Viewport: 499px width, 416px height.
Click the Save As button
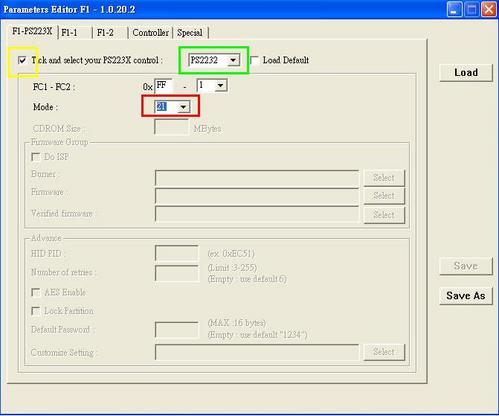tap(466, 296)
